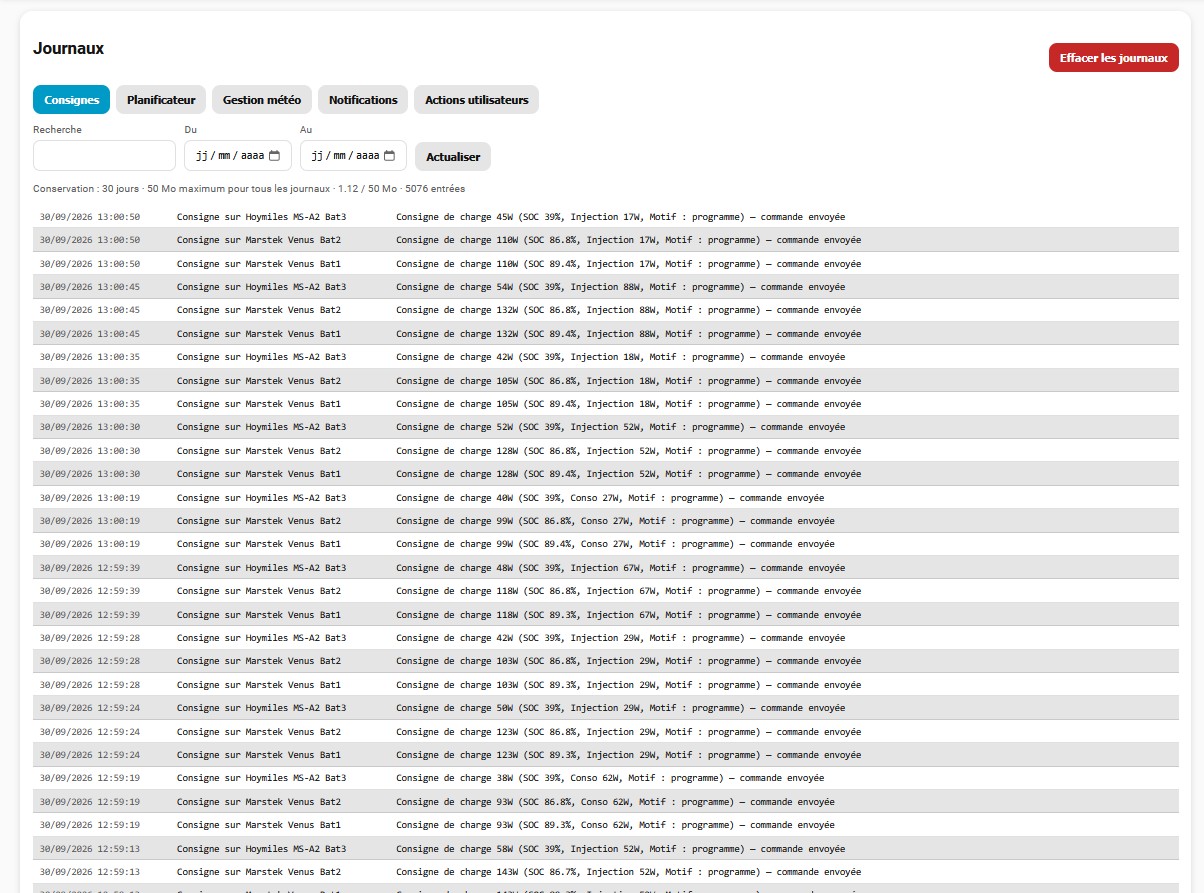Click 'Consigne de charge 48W' log message
Screen dimensions: 1204x893
click(620, 568)
